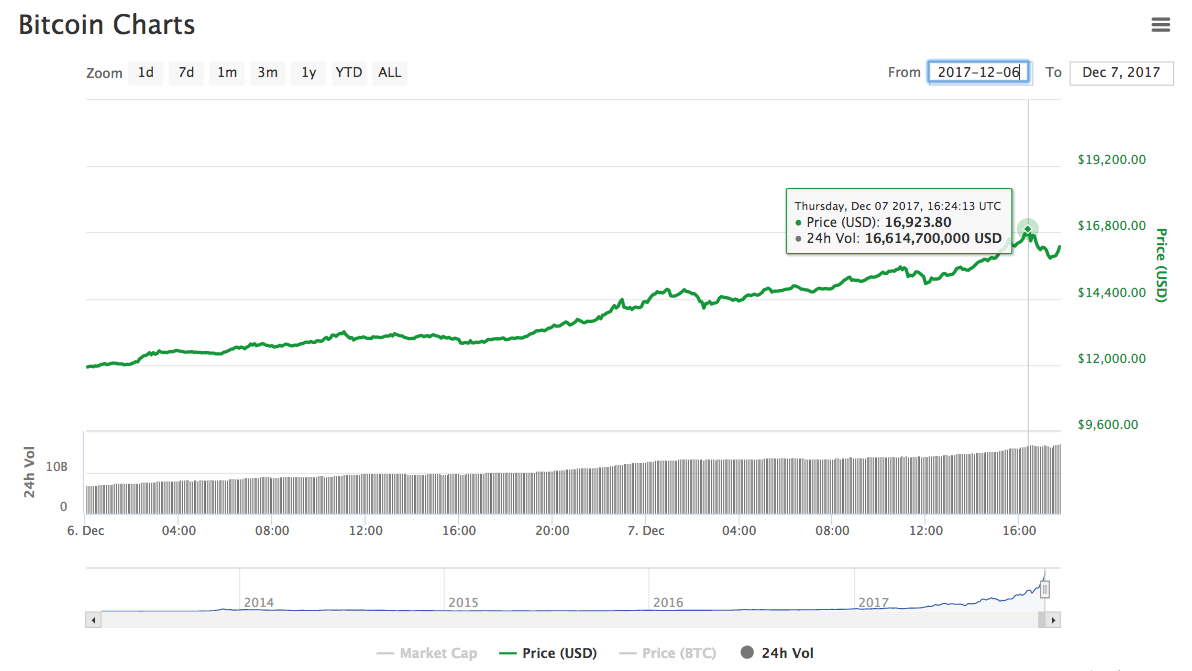
Task: Toggle 24h Vol series in legend
Action: tap(777, 653)
